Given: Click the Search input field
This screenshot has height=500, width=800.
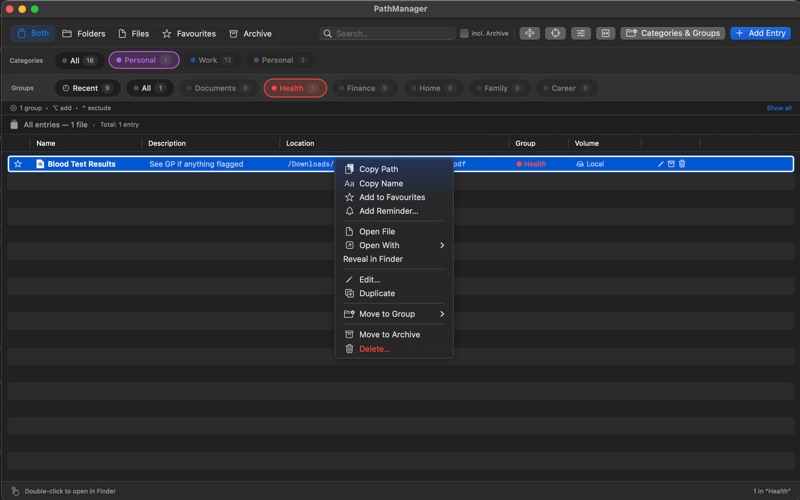Looking at the screenshot, I should [388, 34].
